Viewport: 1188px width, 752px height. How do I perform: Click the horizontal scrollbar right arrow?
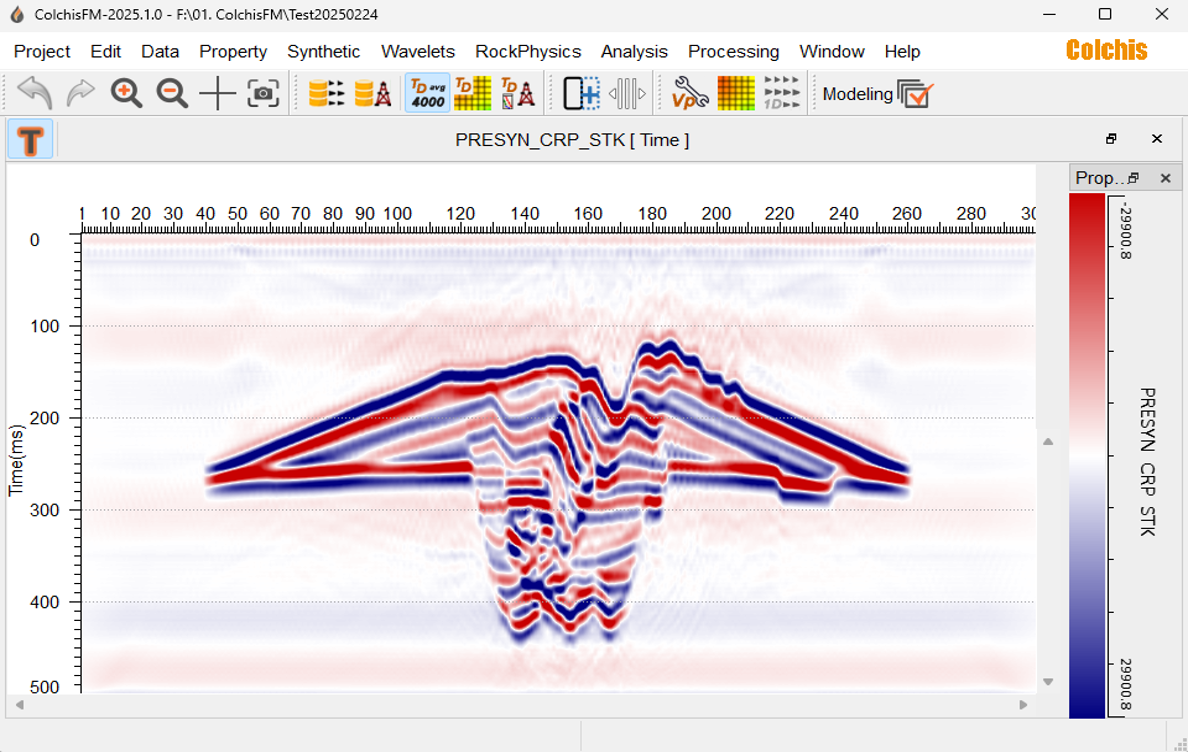[x=1023, y=704]
